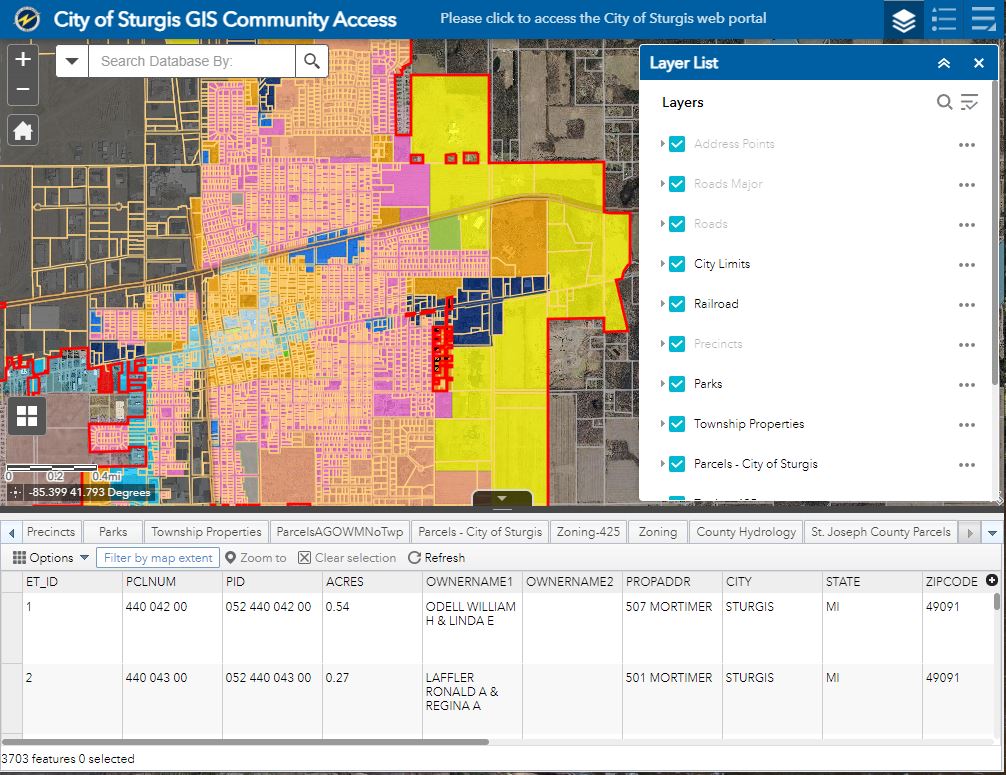Collapse the Layer List panel
Image resolution: width=1006 pixels, height=775 pixels.
click(943, 63)
